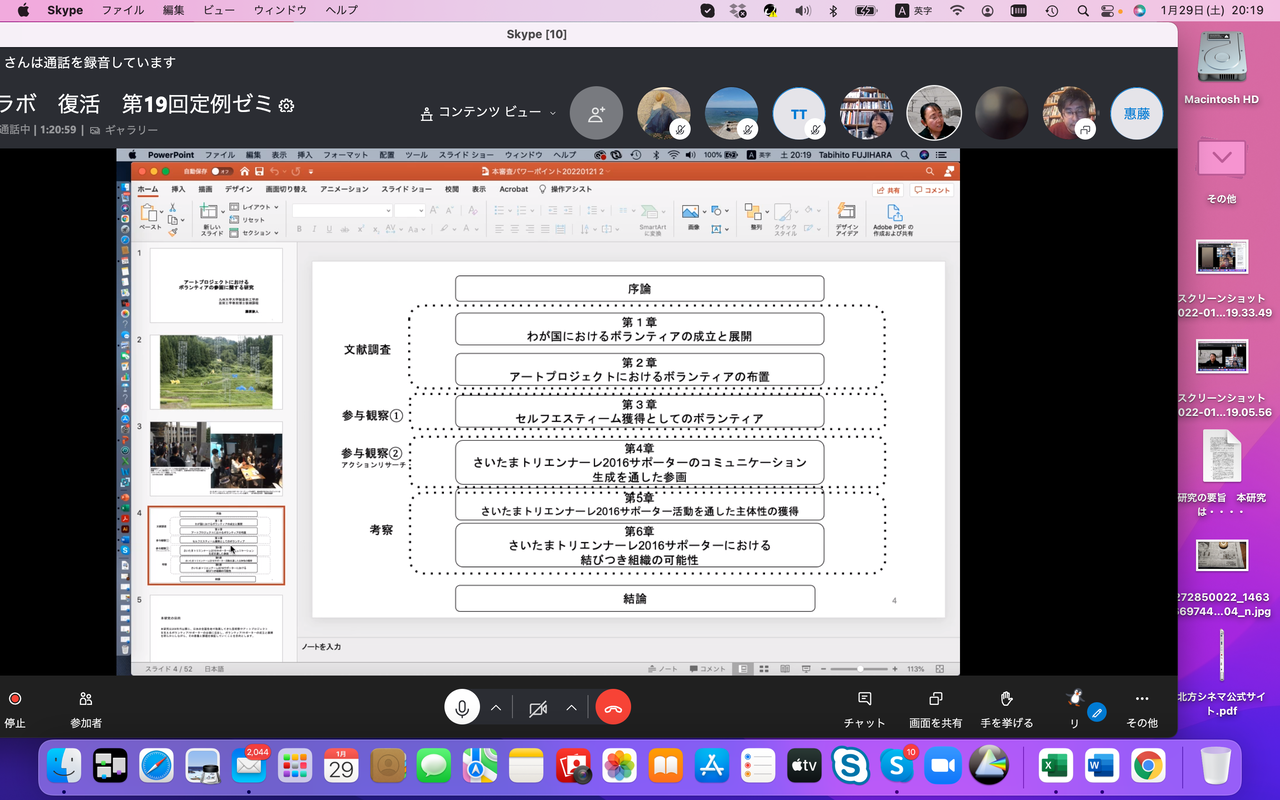The width and height of the screenshot is (1280, 800).
Task: Click the red end call button
Action: (x=613, y=708)
